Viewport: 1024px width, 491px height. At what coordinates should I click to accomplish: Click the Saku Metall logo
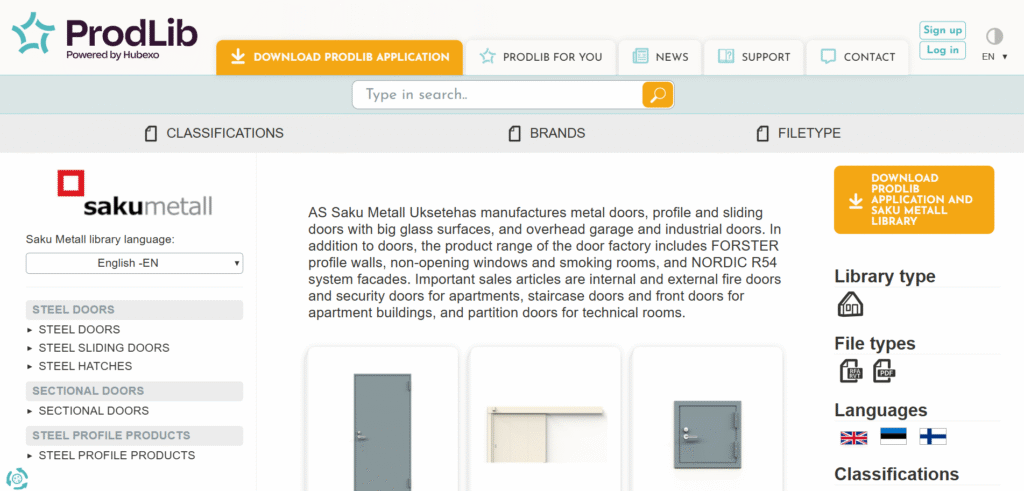pyautogui.click(x=135, y=193)
